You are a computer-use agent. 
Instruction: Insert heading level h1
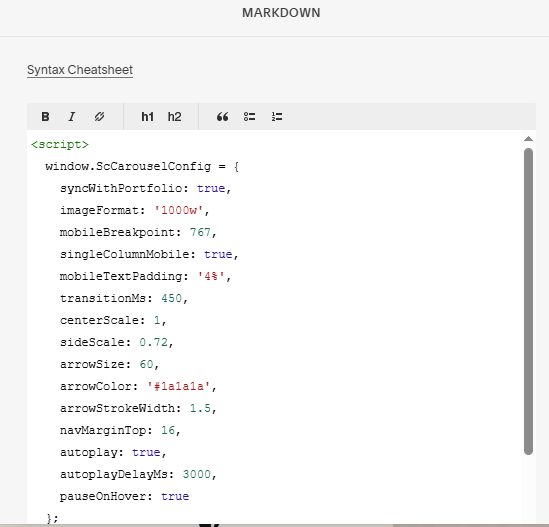[147, 117]
